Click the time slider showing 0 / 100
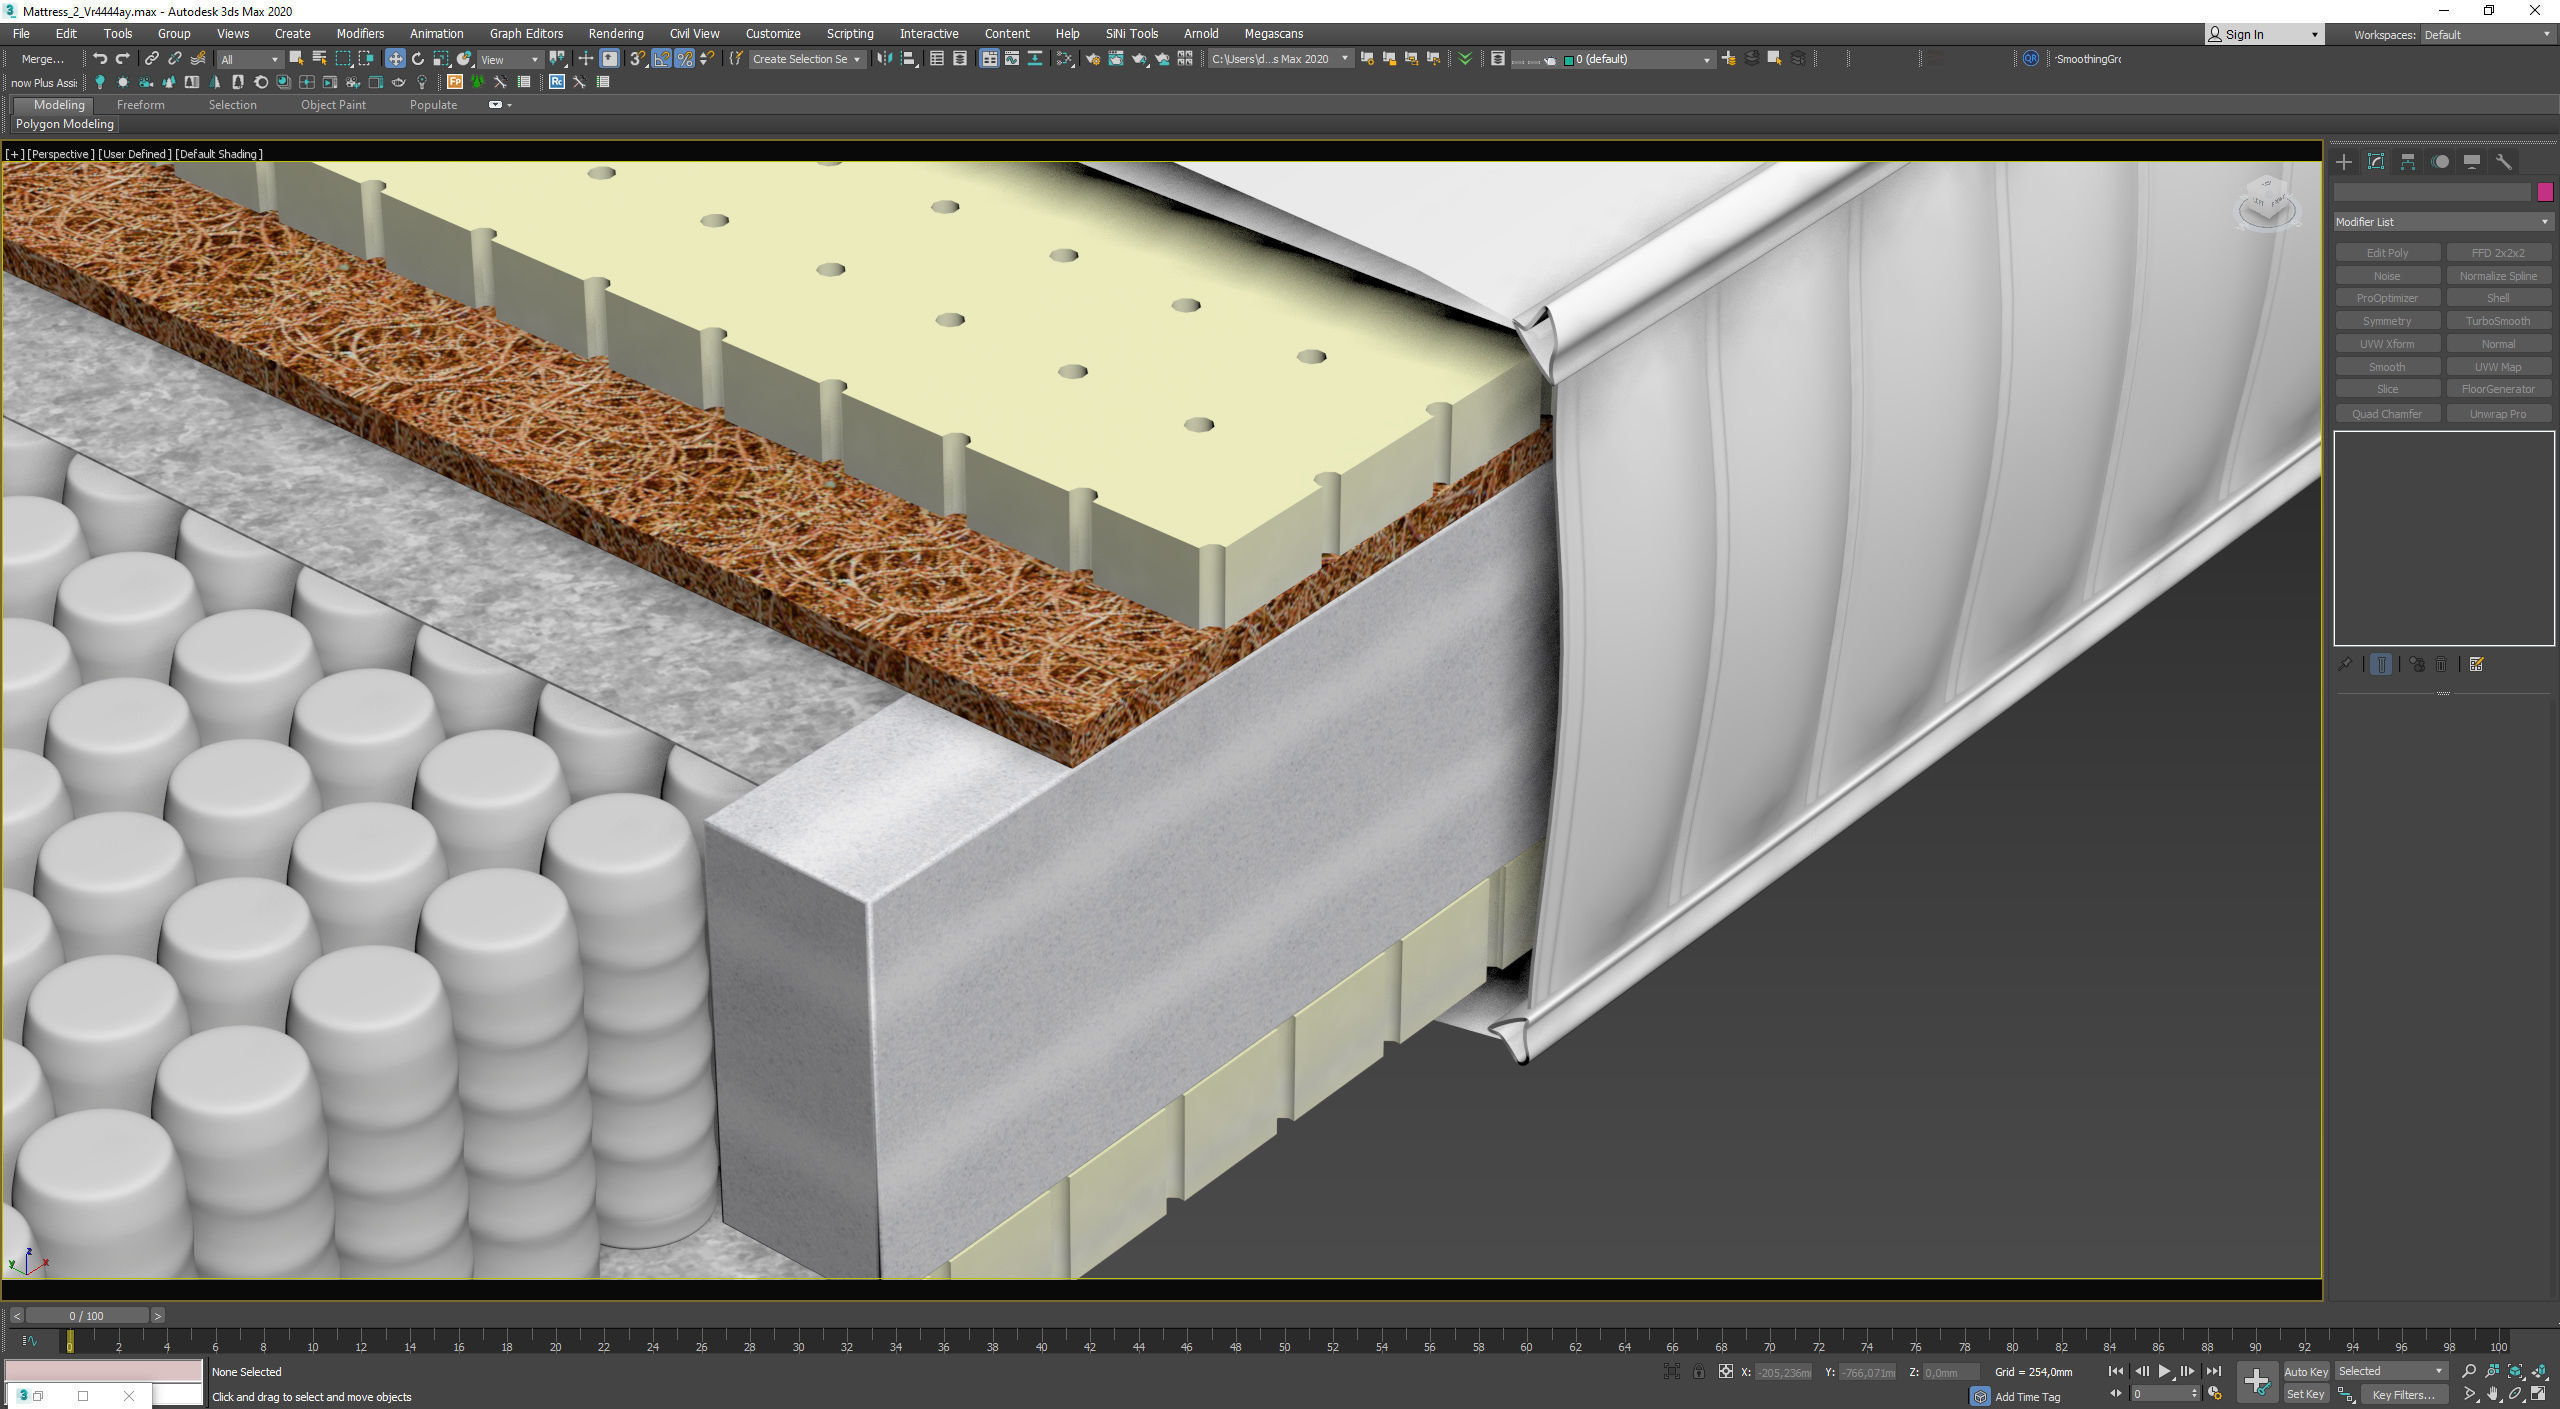 click(87, 1316)
